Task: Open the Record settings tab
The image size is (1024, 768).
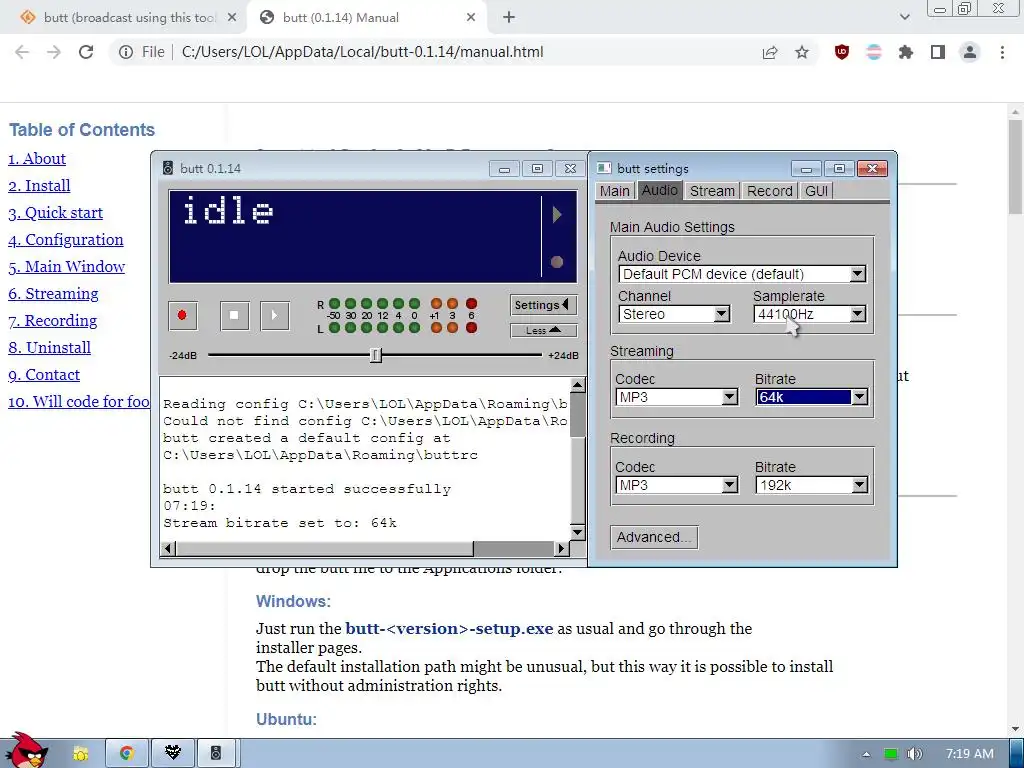Action: (770, 191)
